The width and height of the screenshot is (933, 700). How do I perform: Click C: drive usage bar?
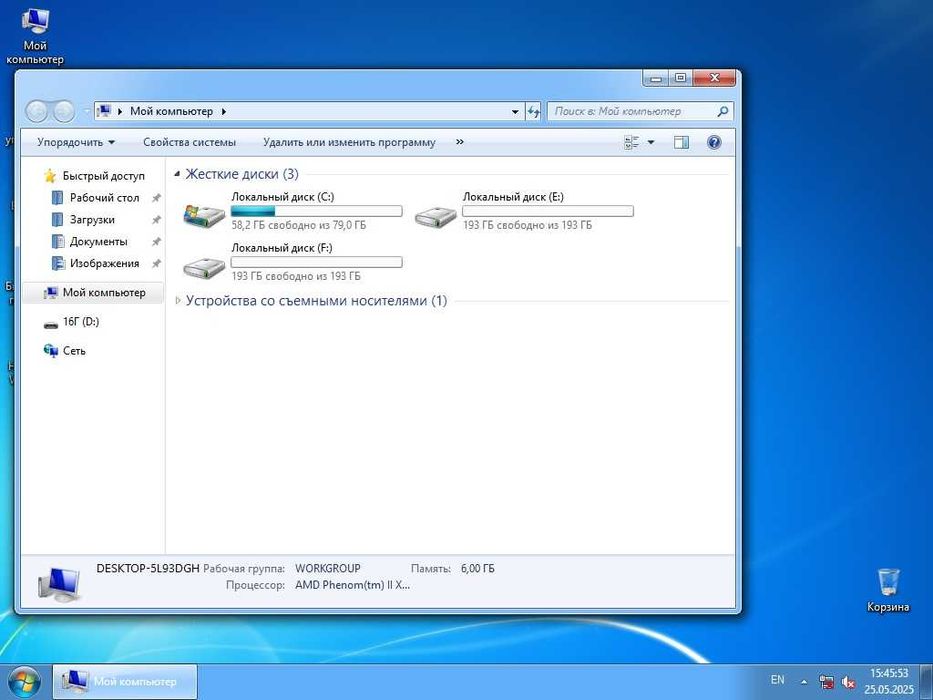click(x=317, y=211)
